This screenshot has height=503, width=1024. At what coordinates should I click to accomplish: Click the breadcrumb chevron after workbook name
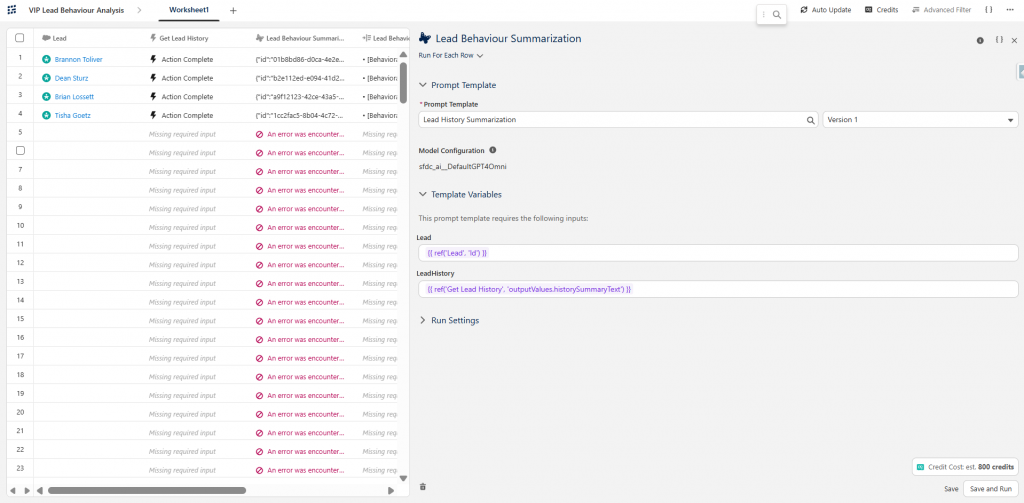(139, 10)
